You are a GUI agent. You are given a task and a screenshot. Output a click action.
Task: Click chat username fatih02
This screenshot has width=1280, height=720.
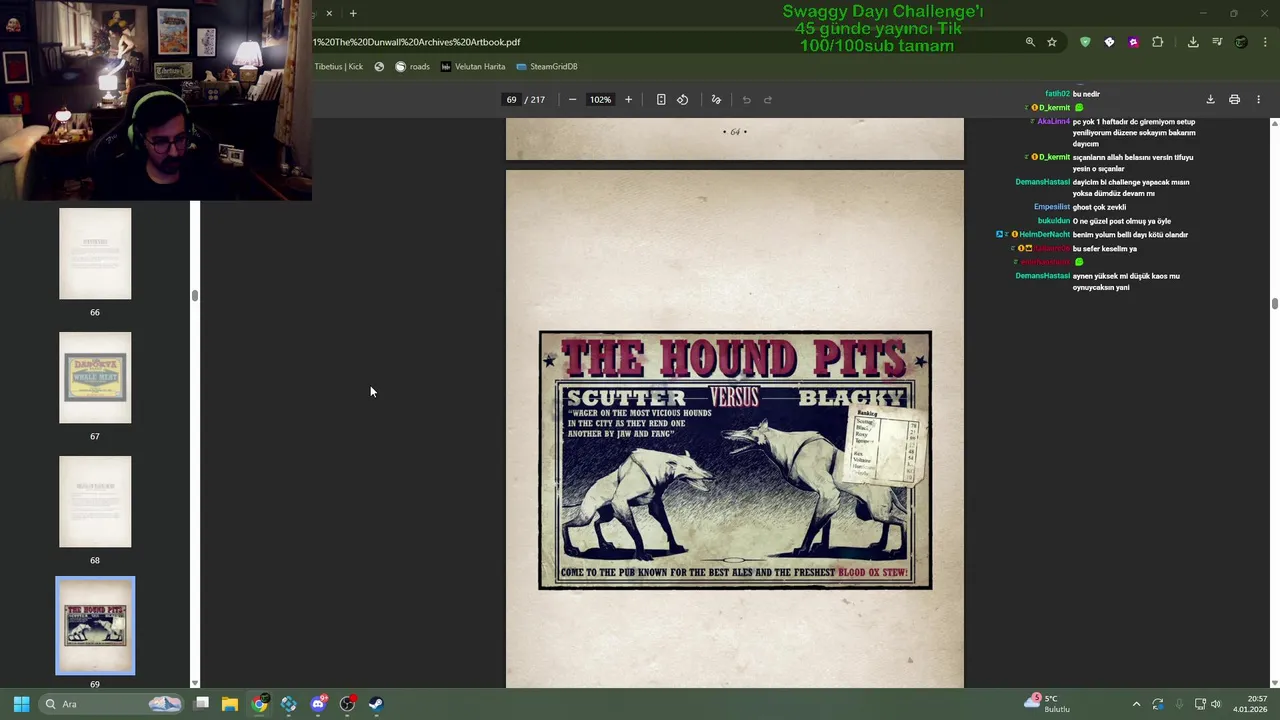coord(1057,94)
